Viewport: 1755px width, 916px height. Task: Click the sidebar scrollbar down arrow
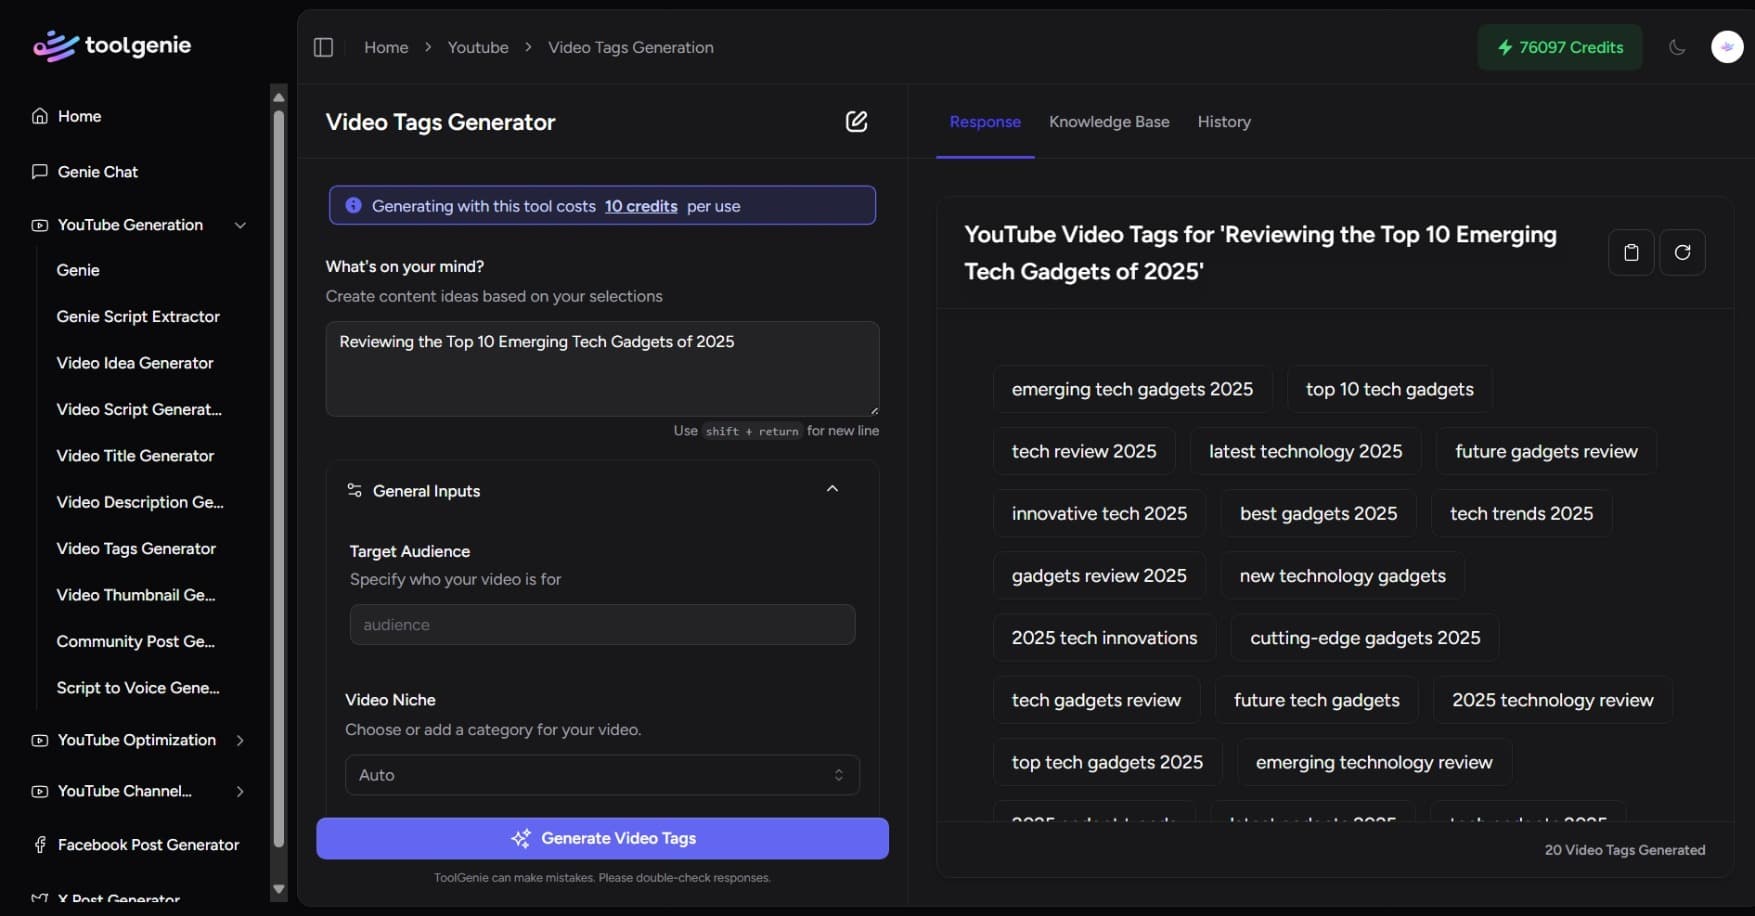(279, 889)
